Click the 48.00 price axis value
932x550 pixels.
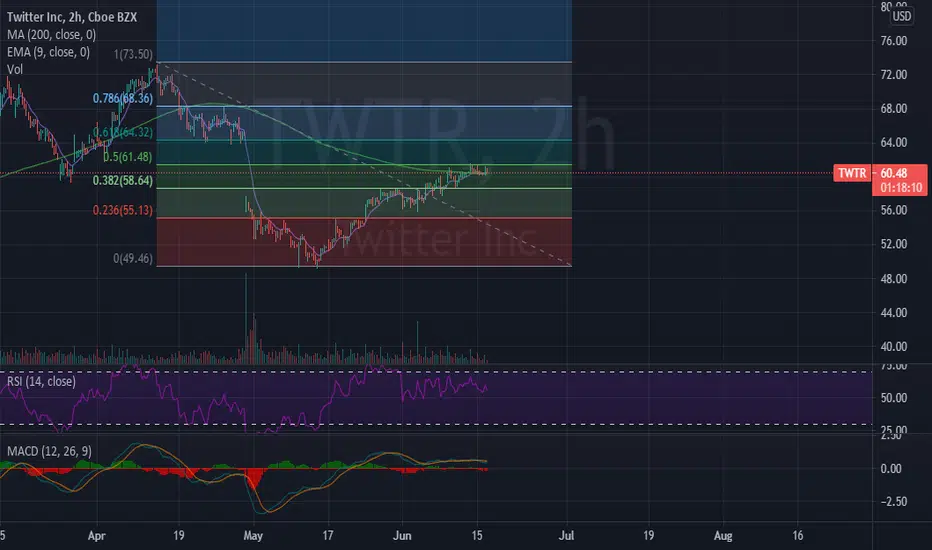893,279
